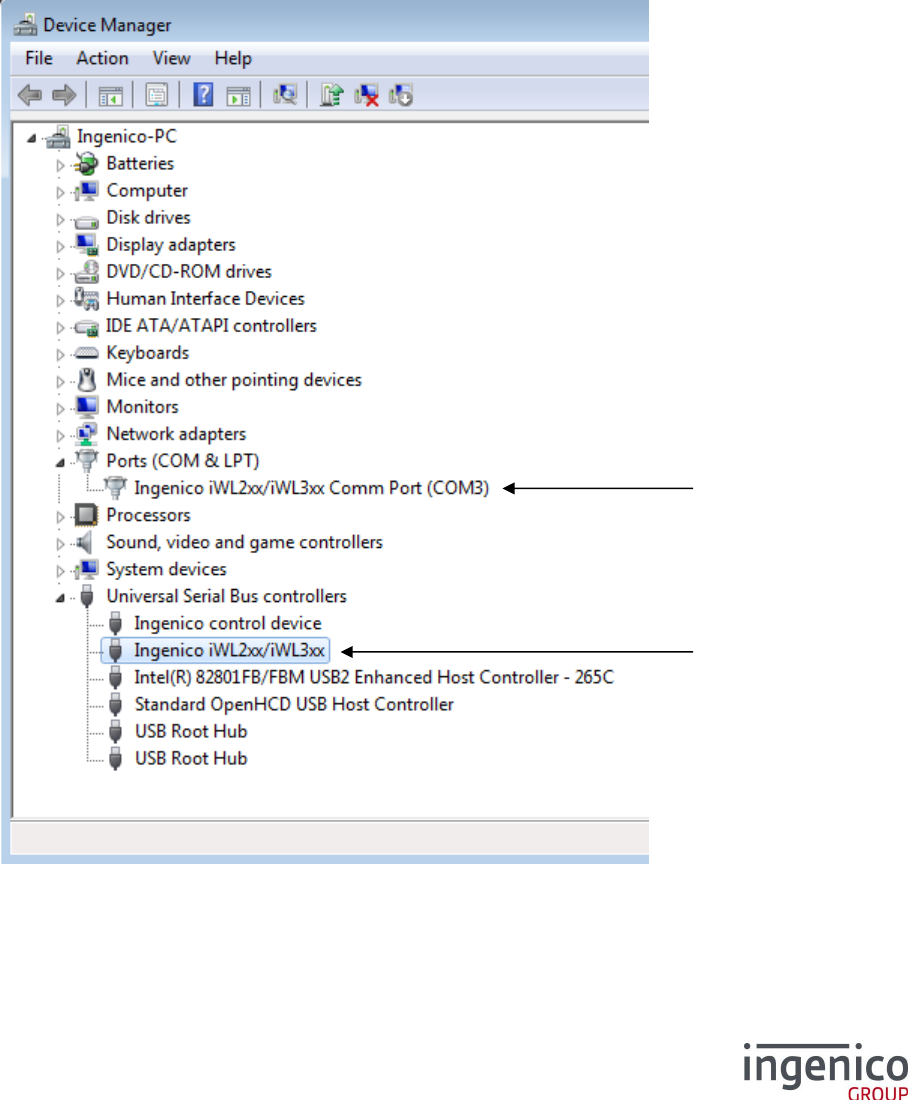Open the File menu
This screenshot has height=1100, width=908.
[39, 58]
